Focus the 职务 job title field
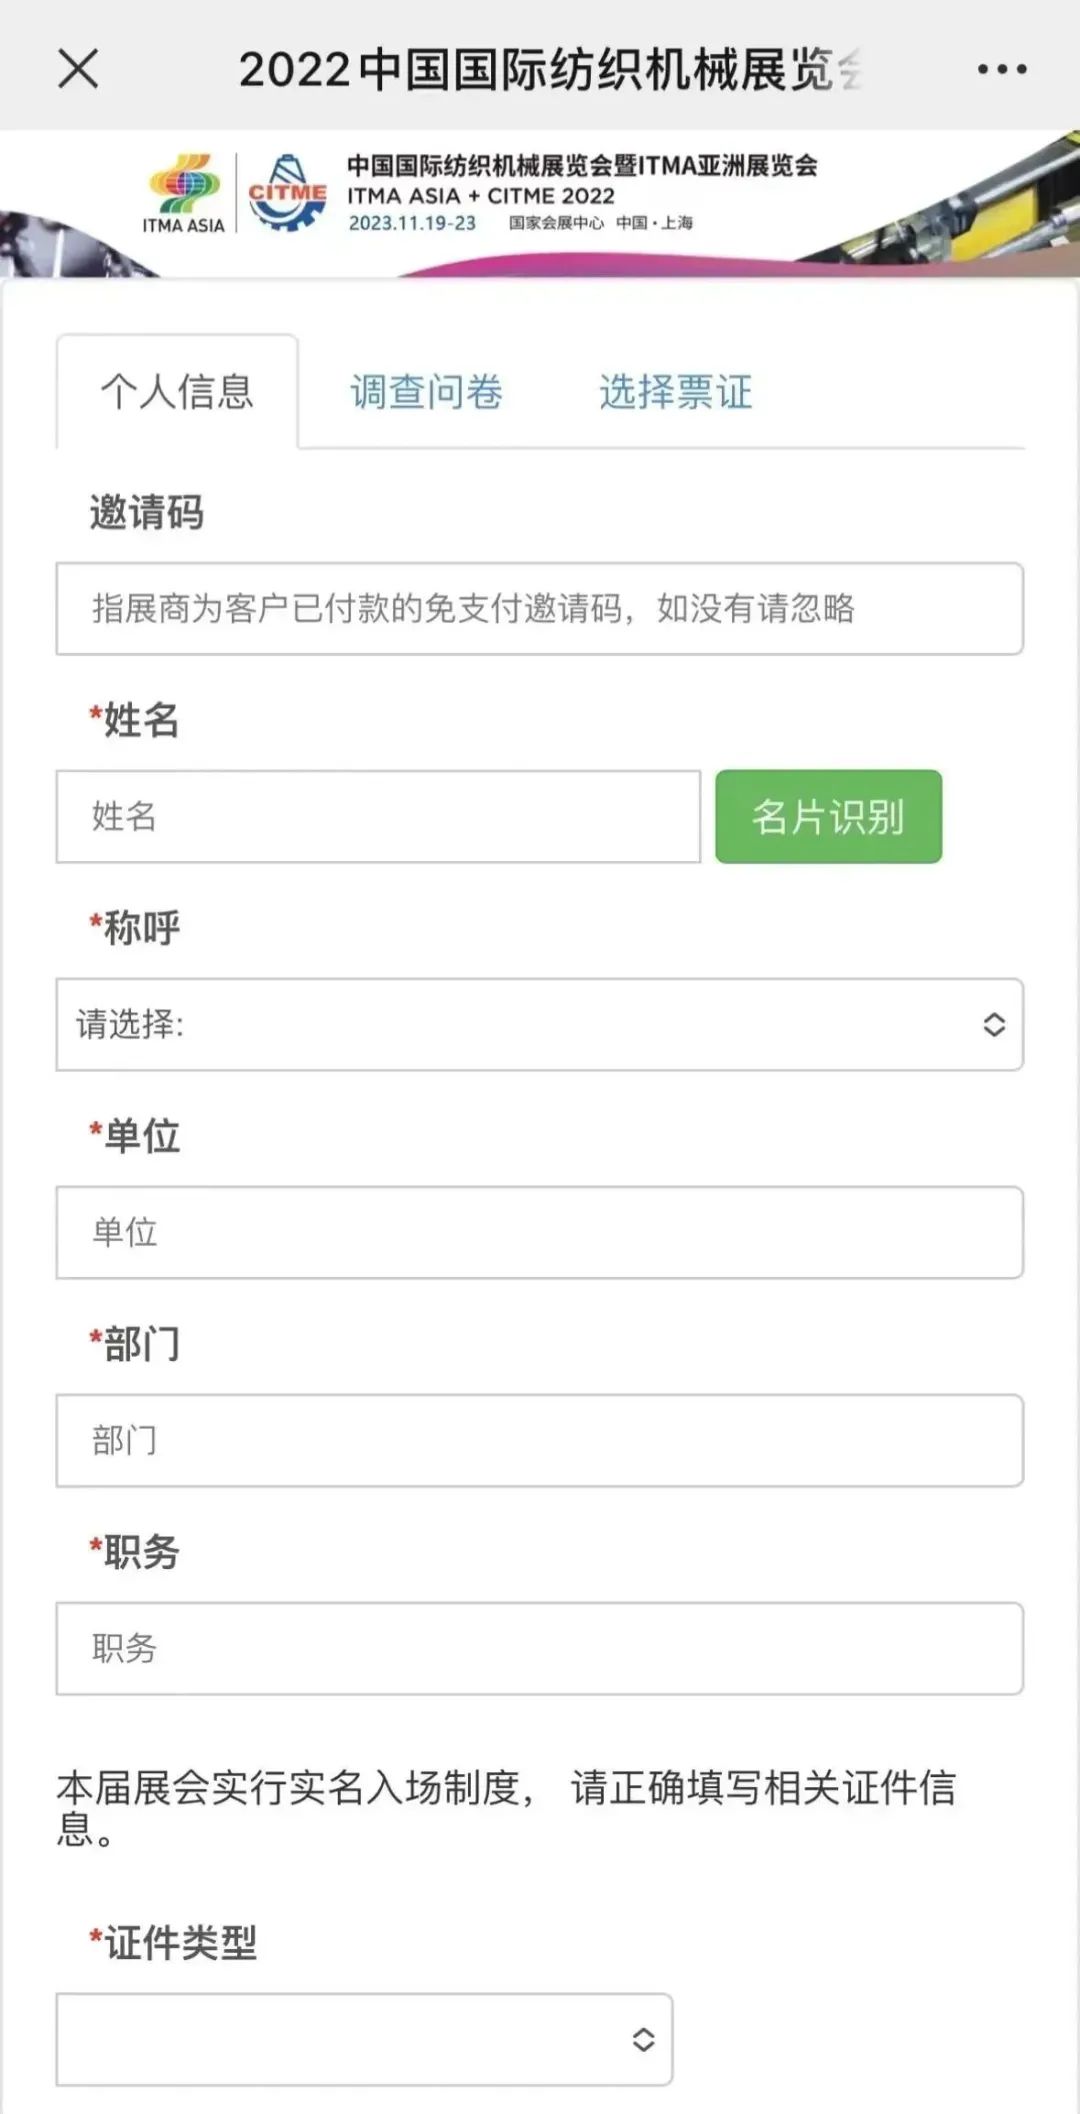This screenshot has height=2114, width=1080. pyautogui.click(x=539, y=1648)
